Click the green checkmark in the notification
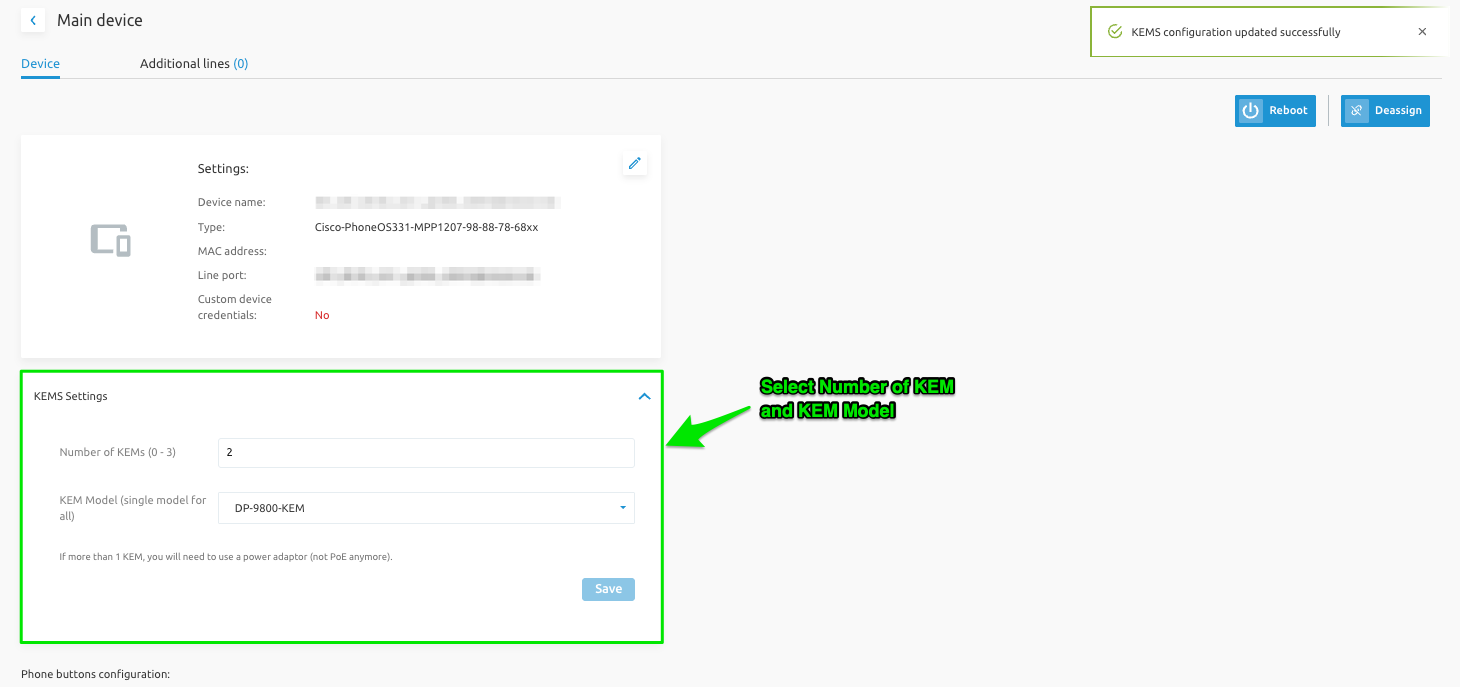Image resolution: width=1460 pixels, height=687 pixels. 1115,32
